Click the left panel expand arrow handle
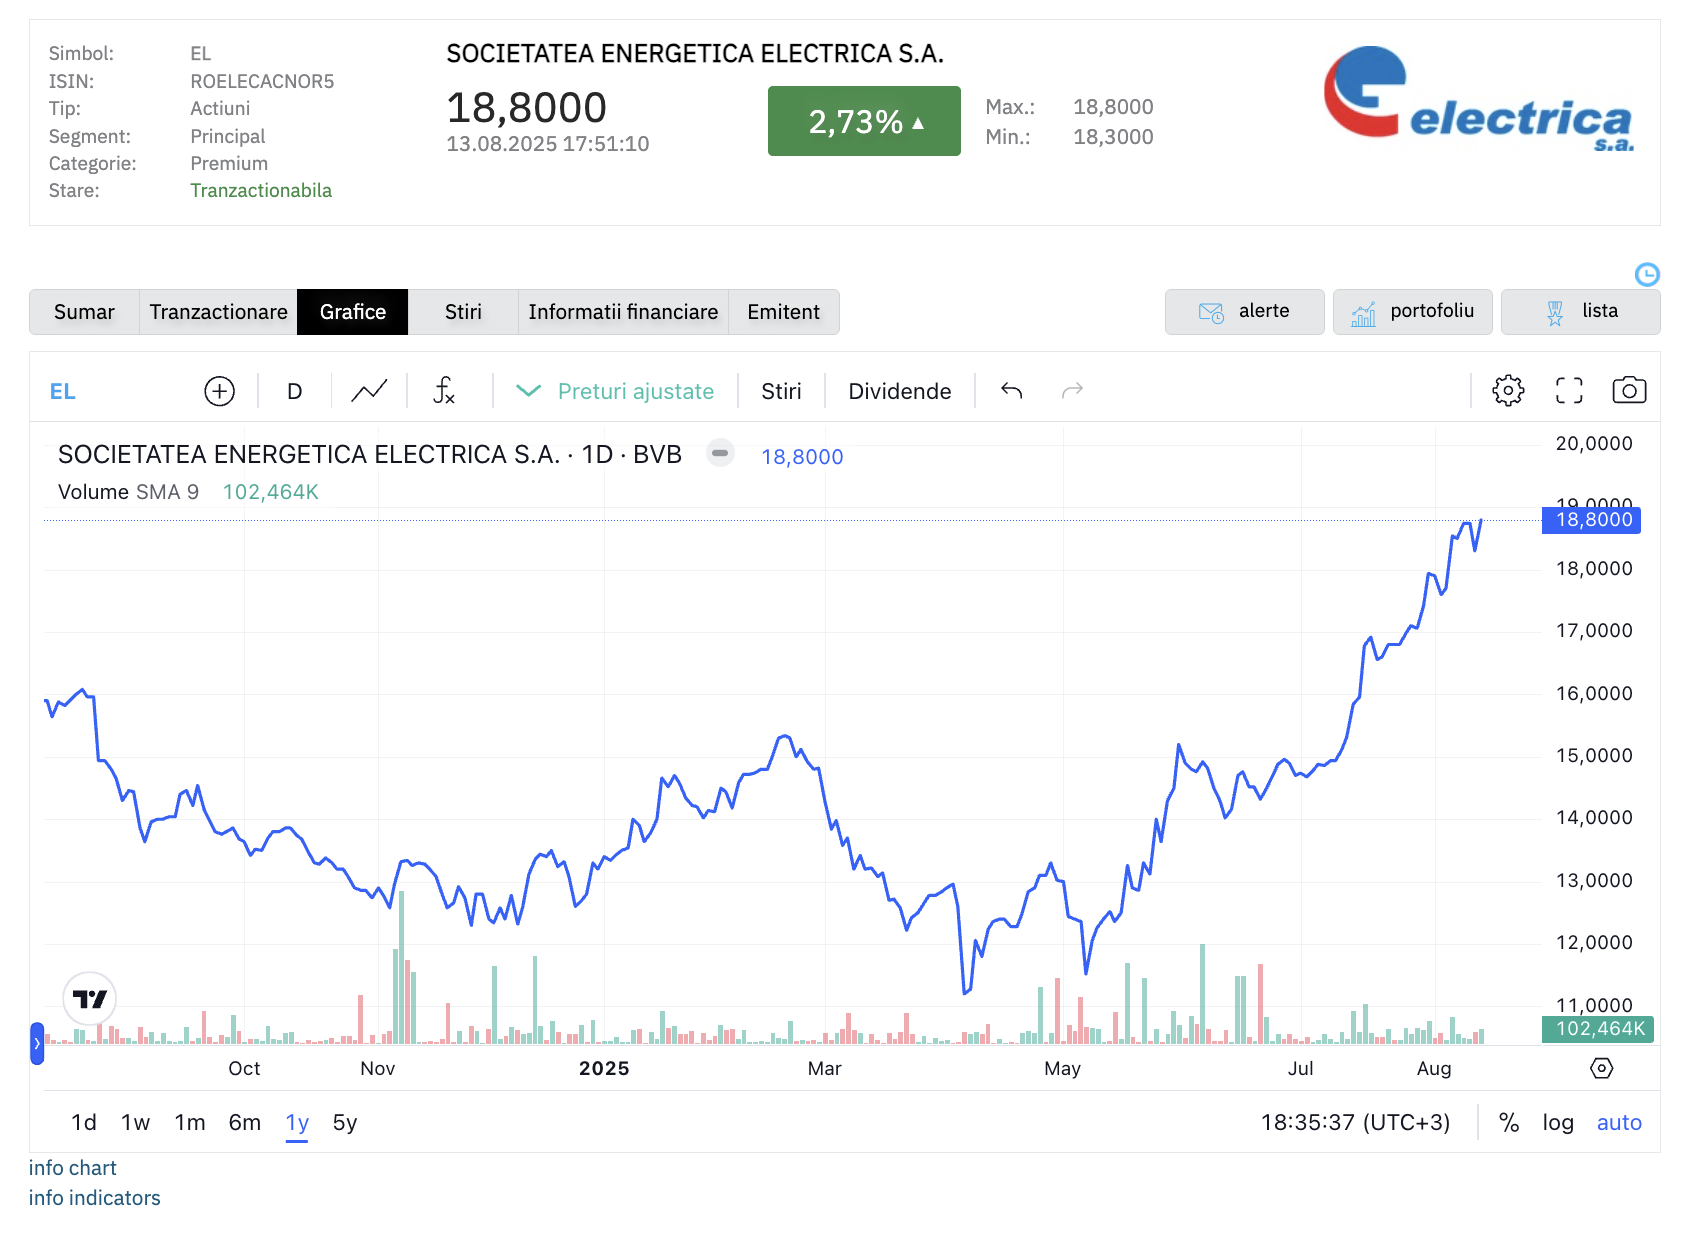Image resolution: width=1688 pixels, height=1250 pixels. [37, 1043]
